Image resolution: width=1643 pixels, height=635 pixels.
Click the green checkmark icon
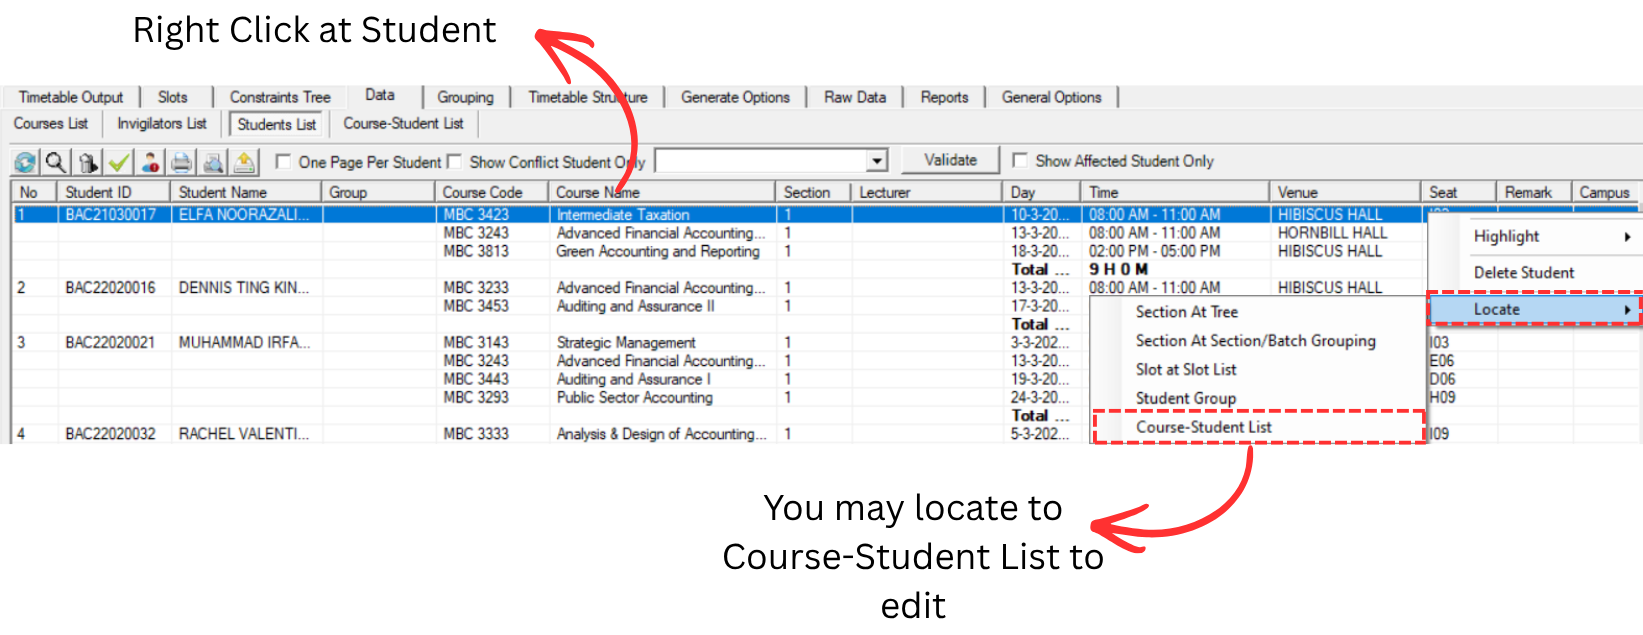pyautogui.click(x=119, y=162)
